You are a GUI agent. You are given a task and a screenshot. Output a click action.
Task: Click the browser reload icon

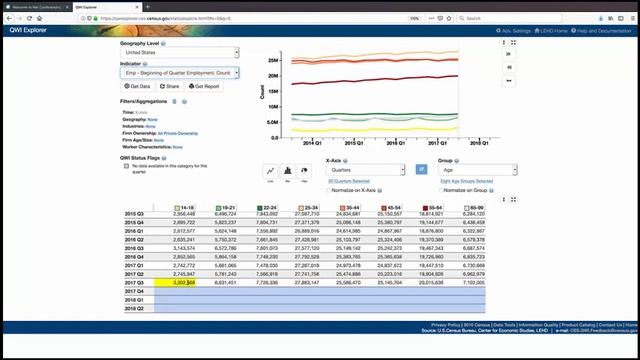29,18
